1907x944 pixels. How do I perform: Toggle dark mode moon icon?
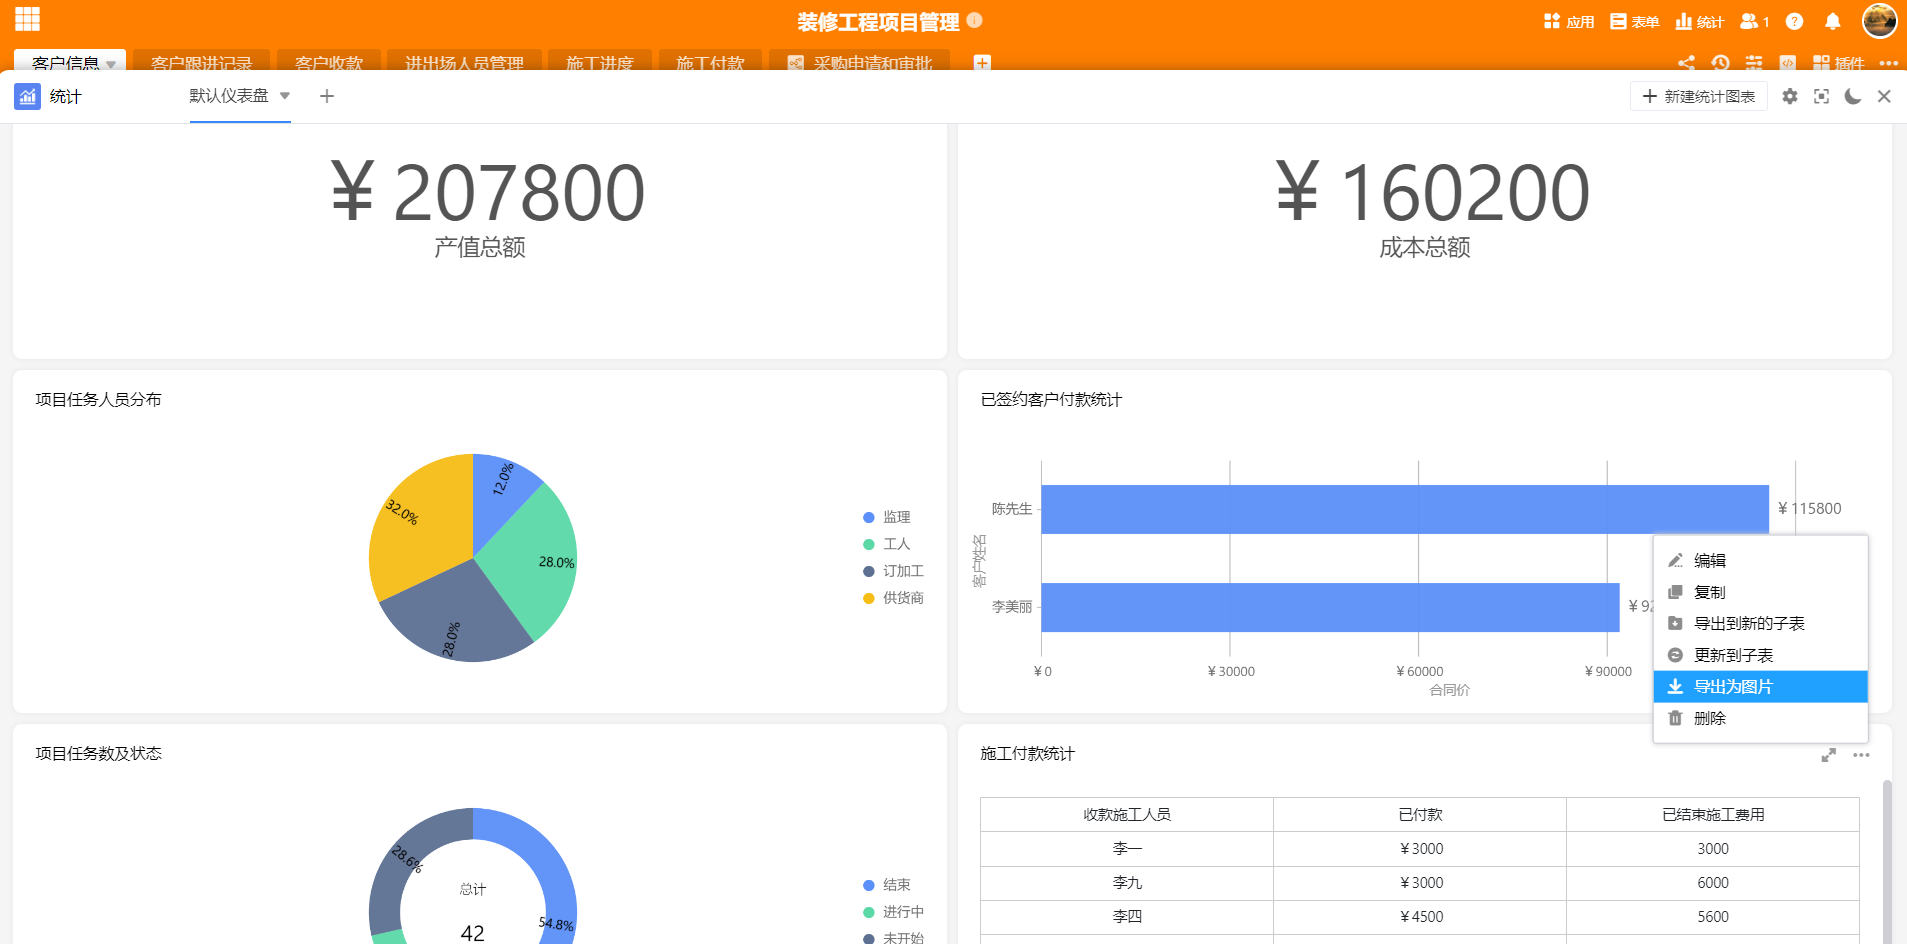1853,96
